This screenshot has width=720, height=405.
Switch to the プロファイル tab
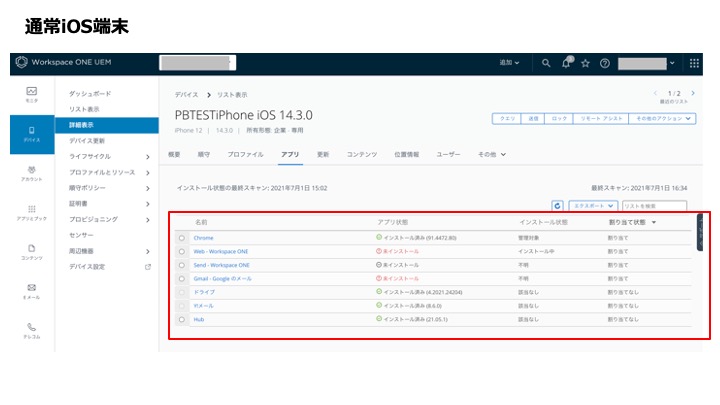click(245, 154)
